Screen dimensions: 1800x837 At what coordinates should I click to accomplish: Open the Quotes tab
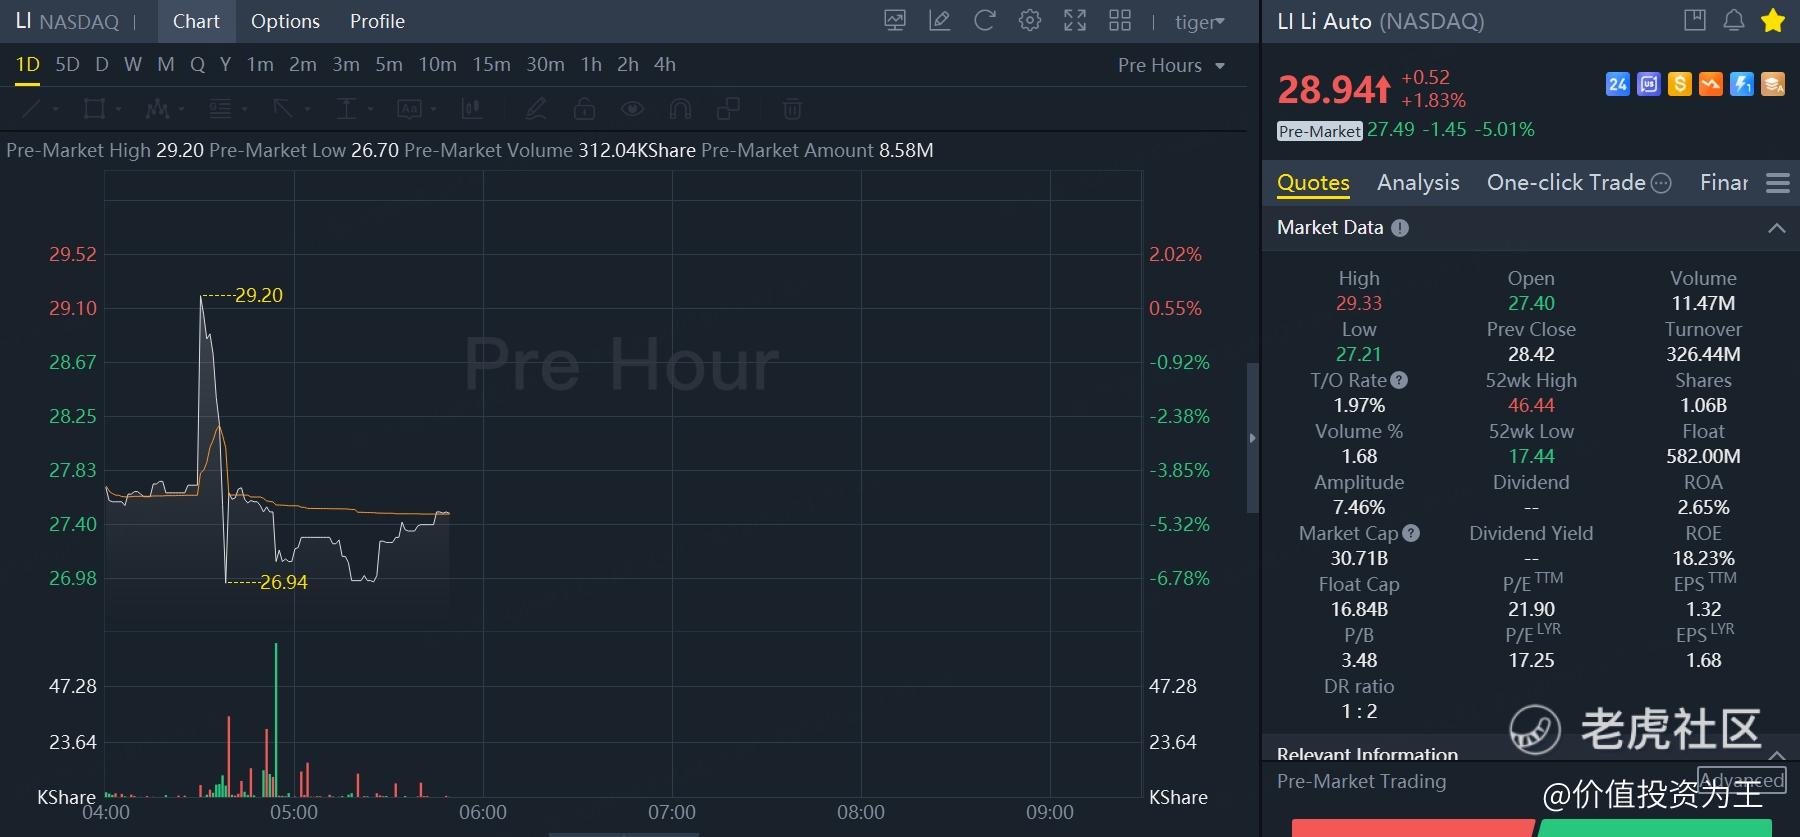1313,183
